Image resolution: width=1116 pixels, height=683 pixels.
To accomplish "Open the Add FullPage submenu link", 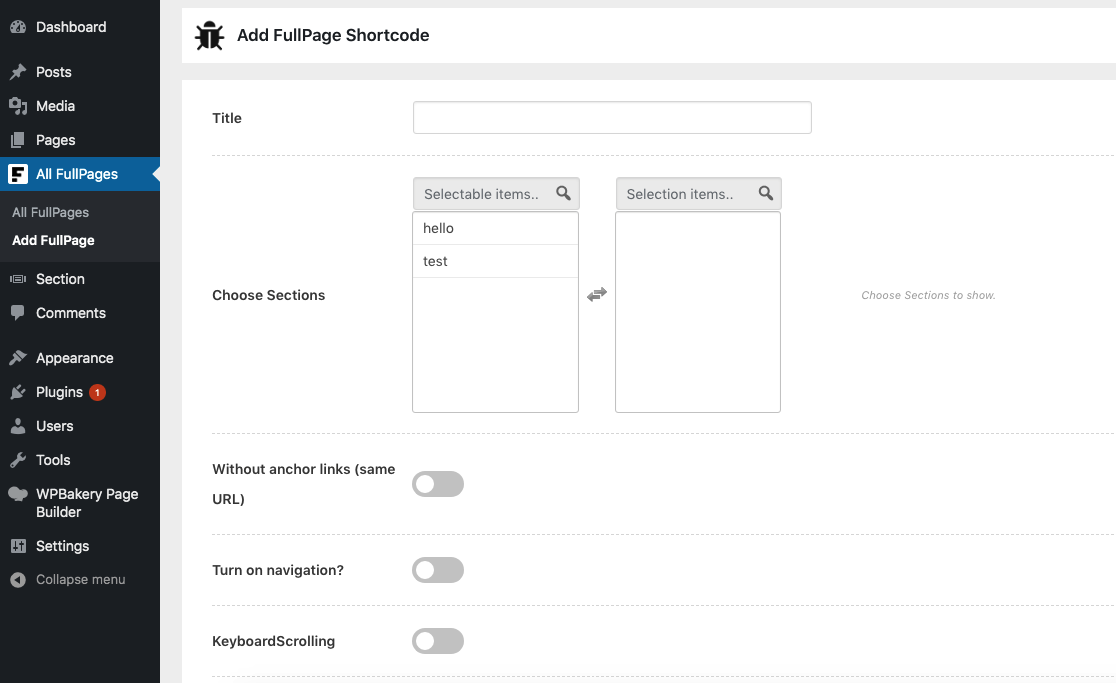I will [53, 240].
